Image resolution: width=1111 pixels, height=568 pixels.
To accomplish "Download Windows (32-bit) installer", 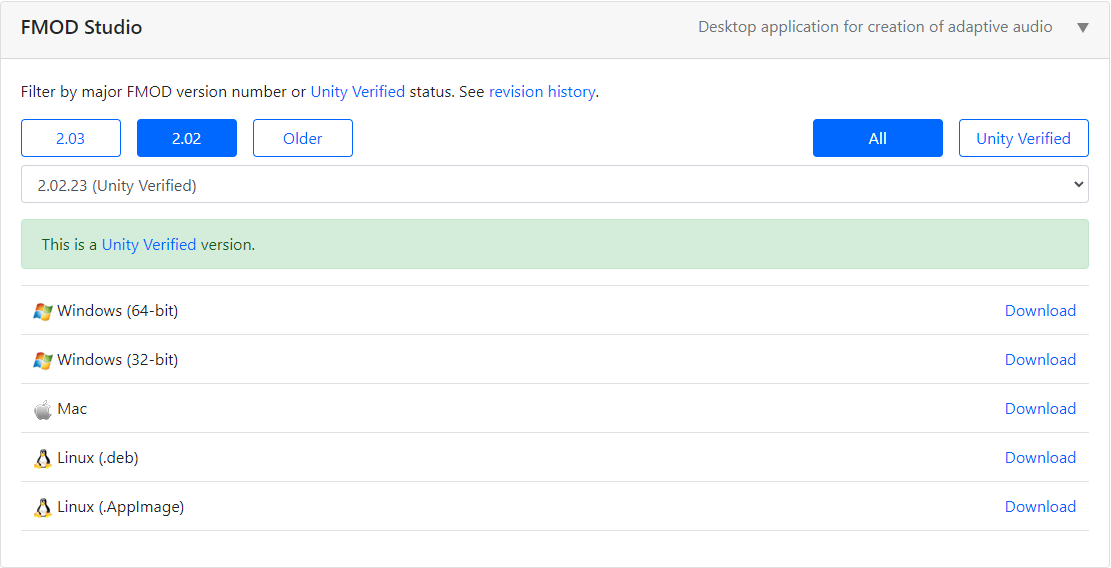I will pos(1040,360).
